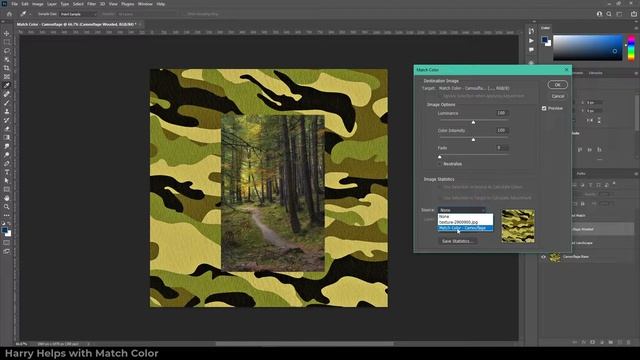Screen dimensions: 640x360
Task: Open the Actions play-arrow panel icon
Action: 531,41
